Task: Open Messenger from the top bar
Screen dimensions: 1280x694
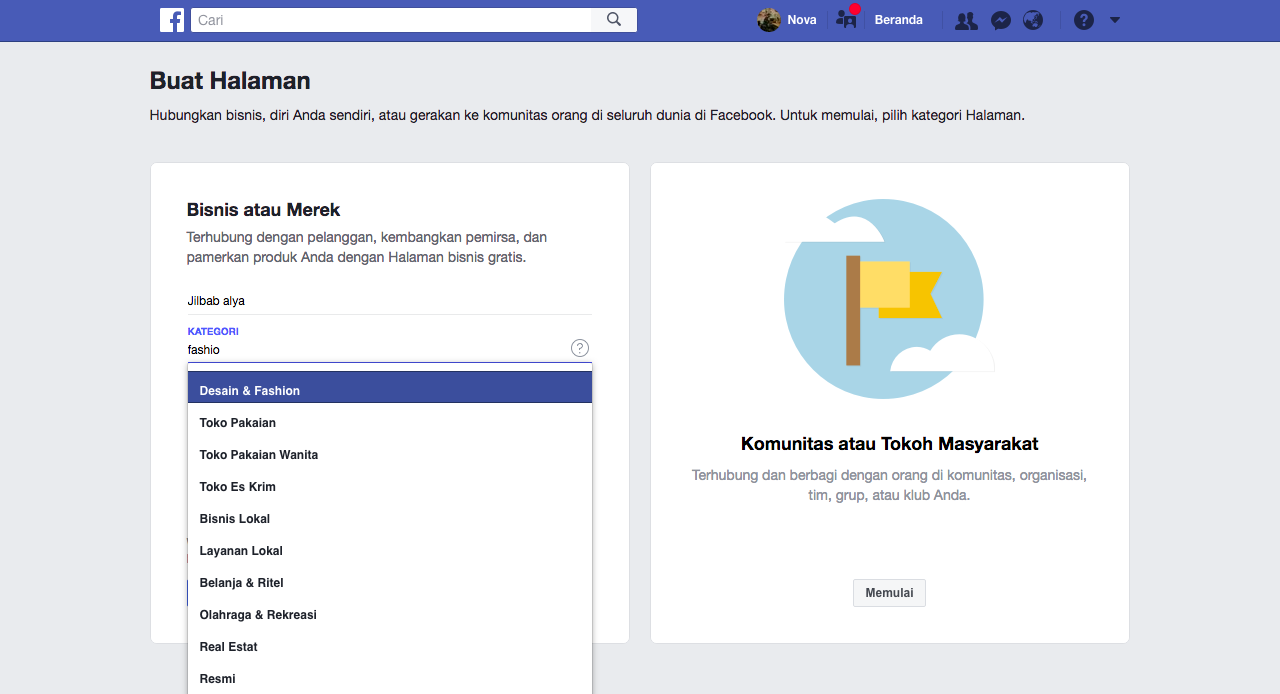Action: pos(1001,19)
